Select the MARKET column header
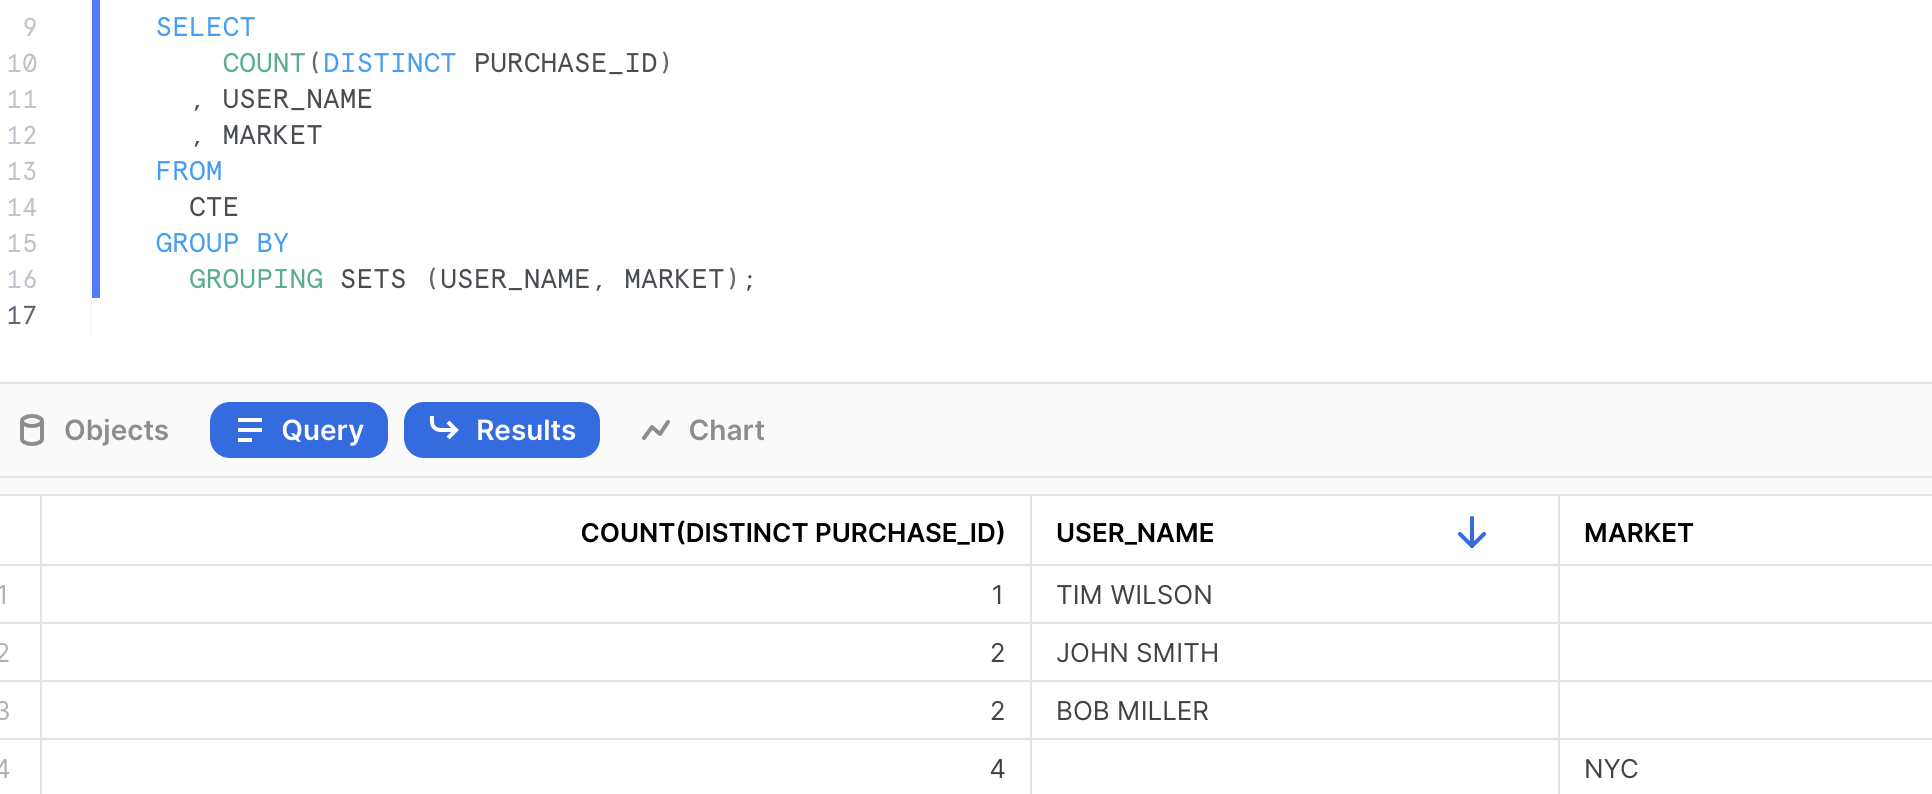 coord(1638,533)
